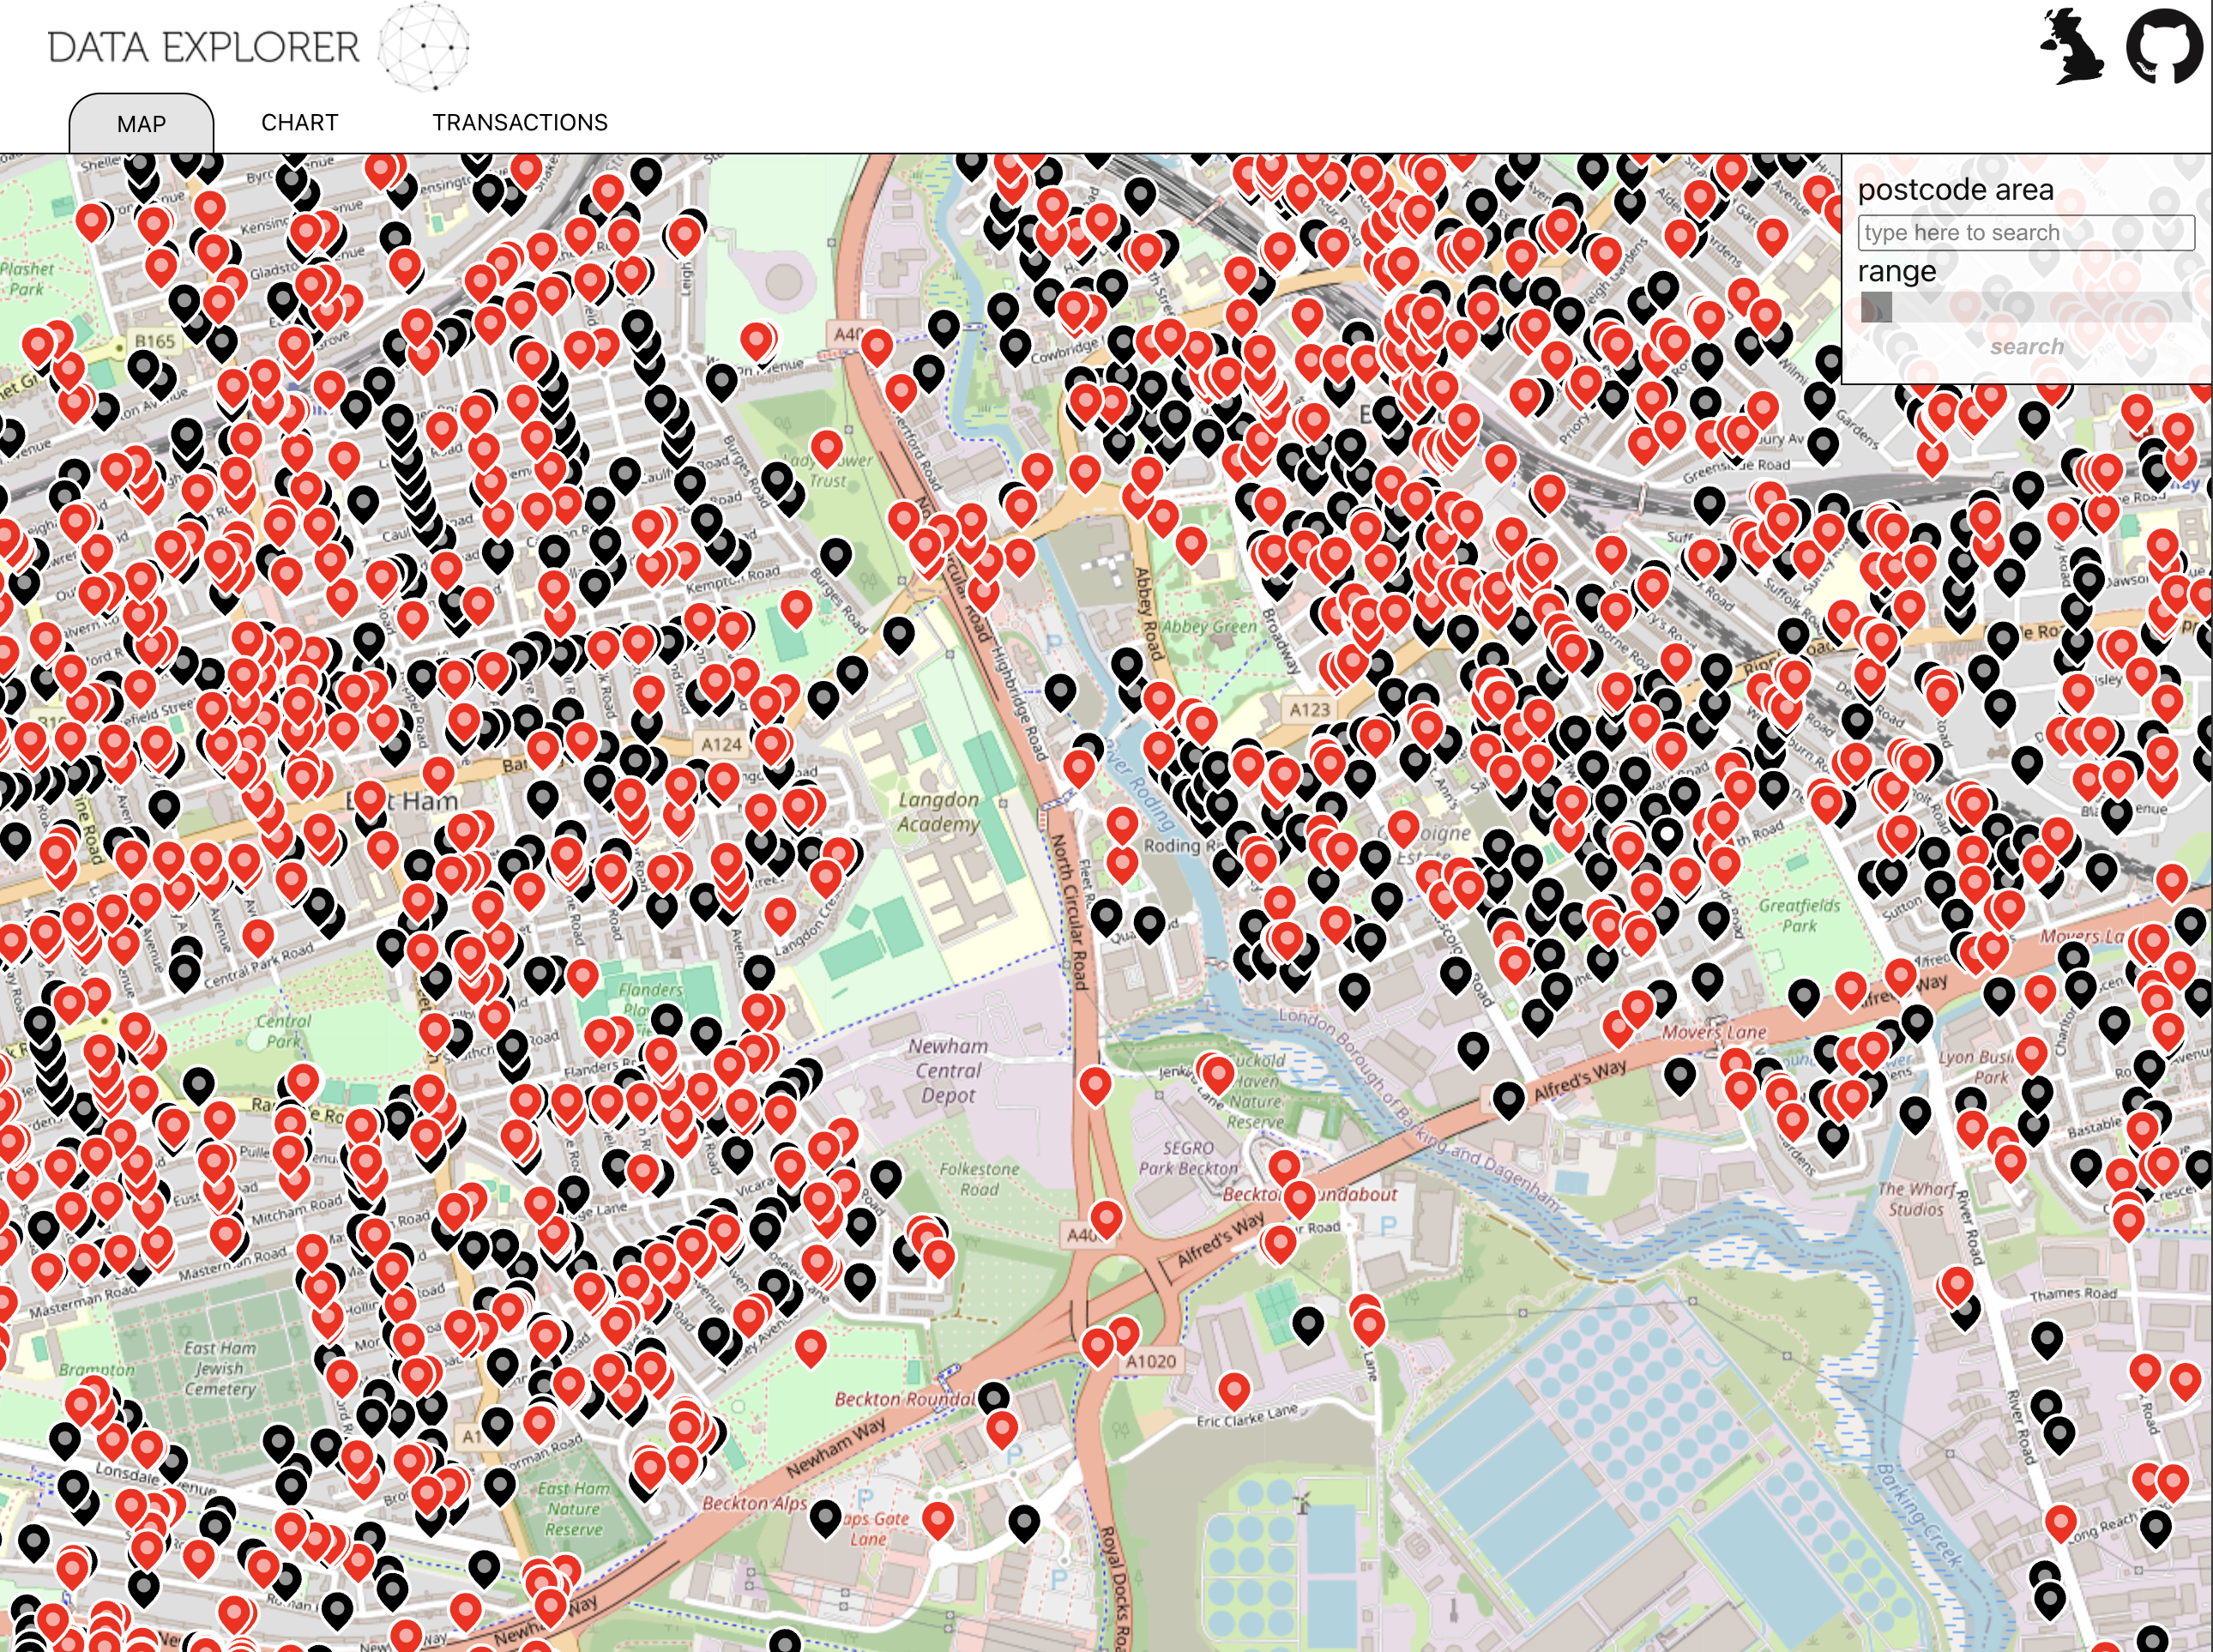Focus the postcode area search field
Image resolution: width=2213 pixels, height=1652 pixels.
click(2025, 232)
